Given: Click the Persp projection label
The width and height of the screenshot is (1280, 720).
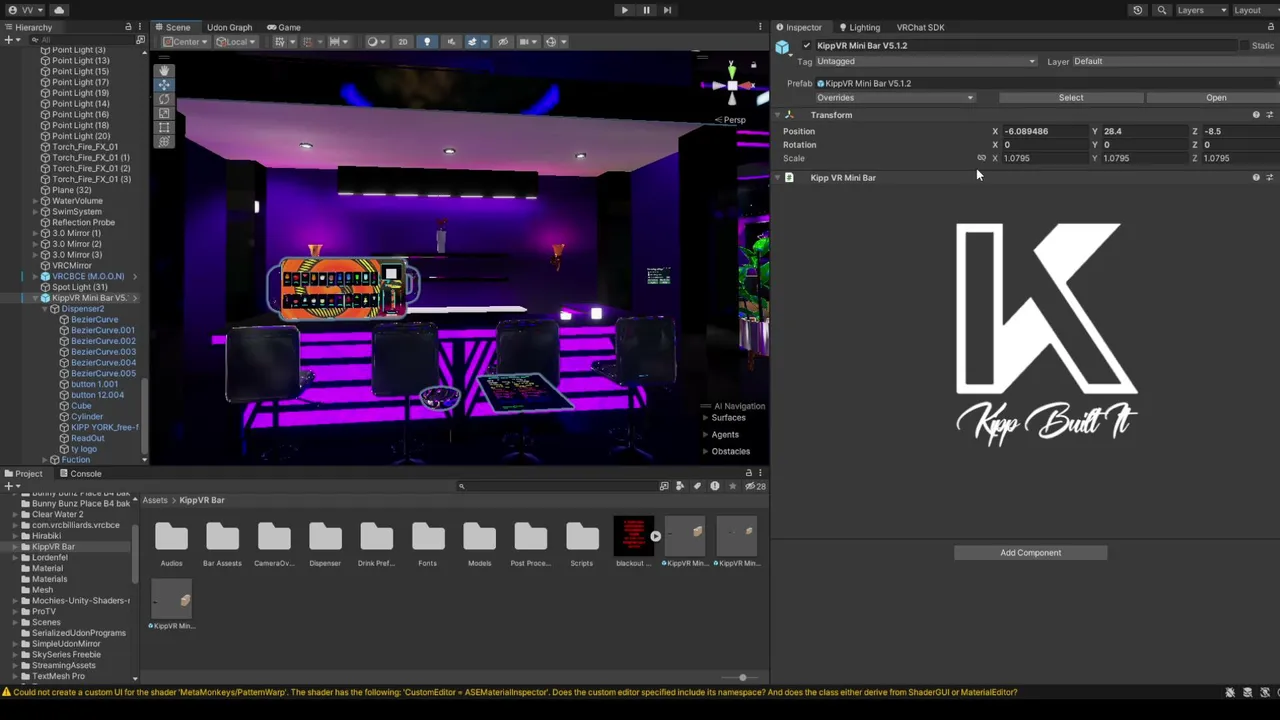Looking at the screenshot, I should [x=734, y=120].
